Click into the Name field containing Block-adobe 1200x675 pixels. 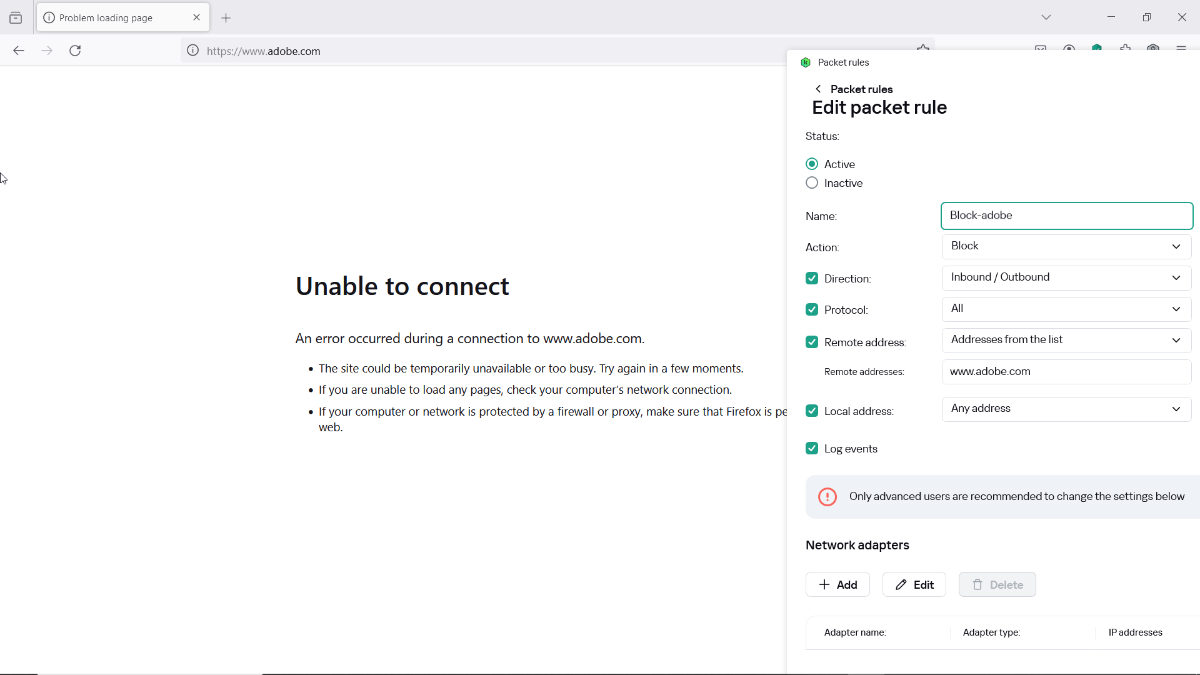(x=1066, y=215)
